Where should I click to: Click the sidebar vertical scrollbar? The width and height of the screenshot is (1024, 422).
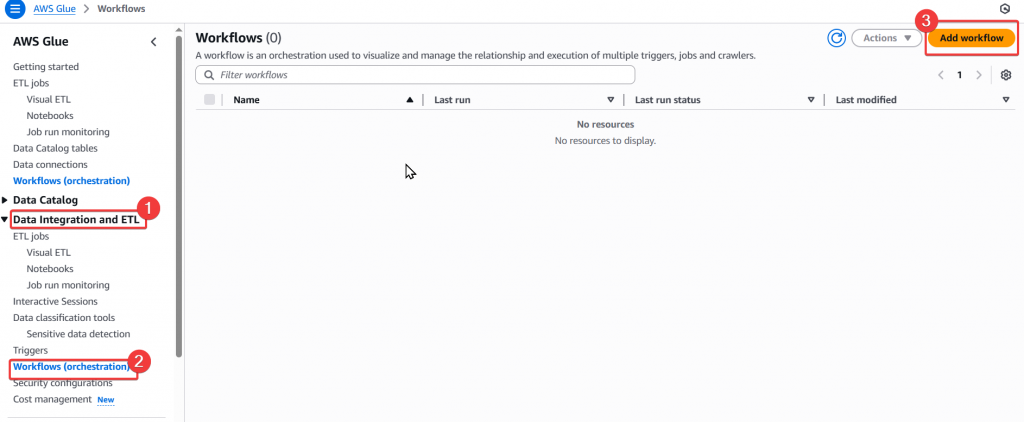[x=179, y=200]
